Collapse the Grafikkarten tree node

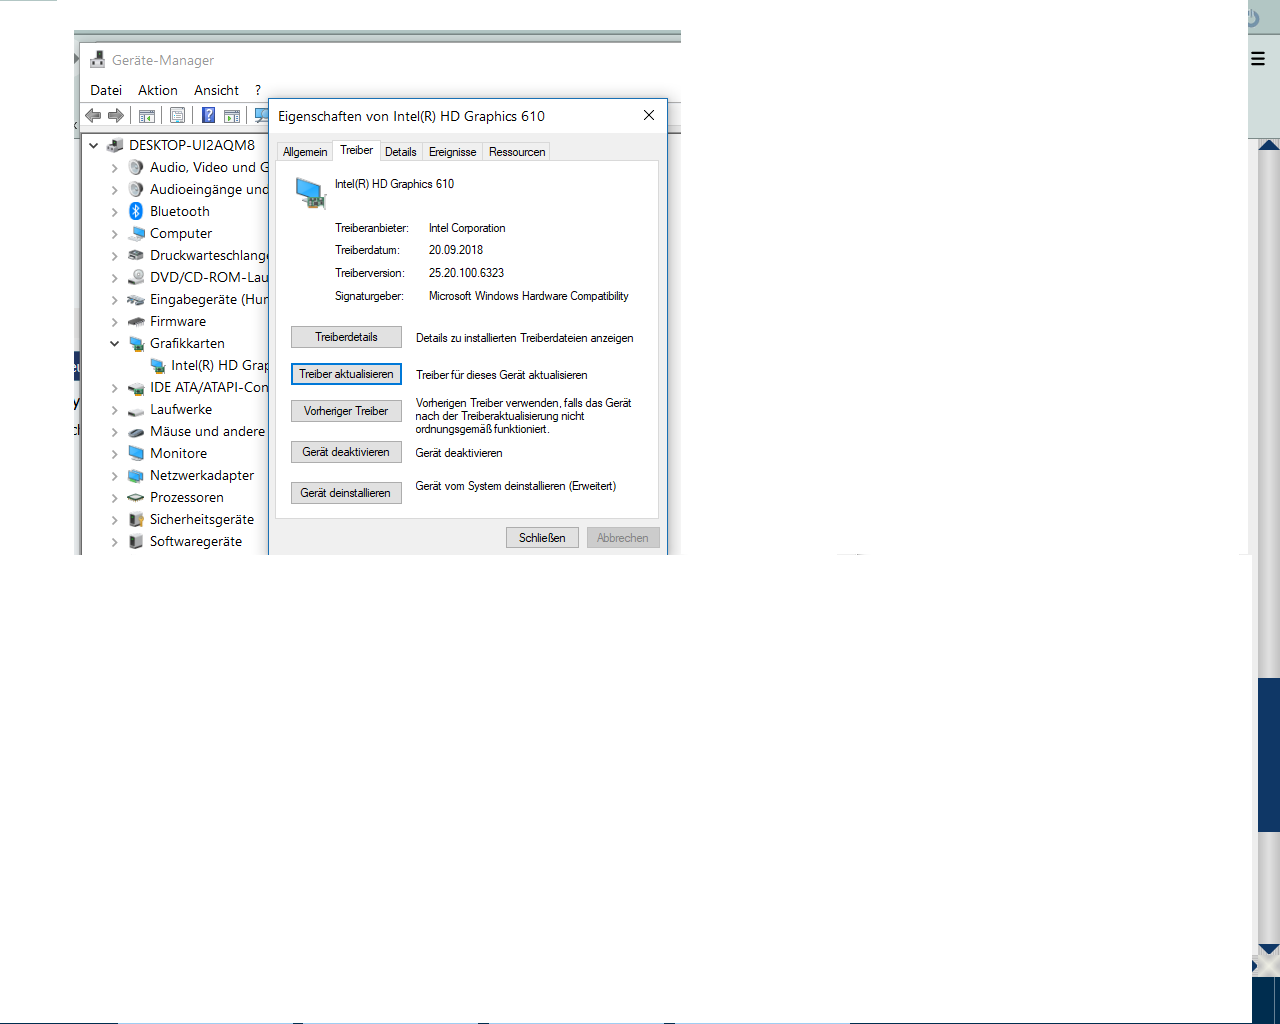click(x=115, y=343)
